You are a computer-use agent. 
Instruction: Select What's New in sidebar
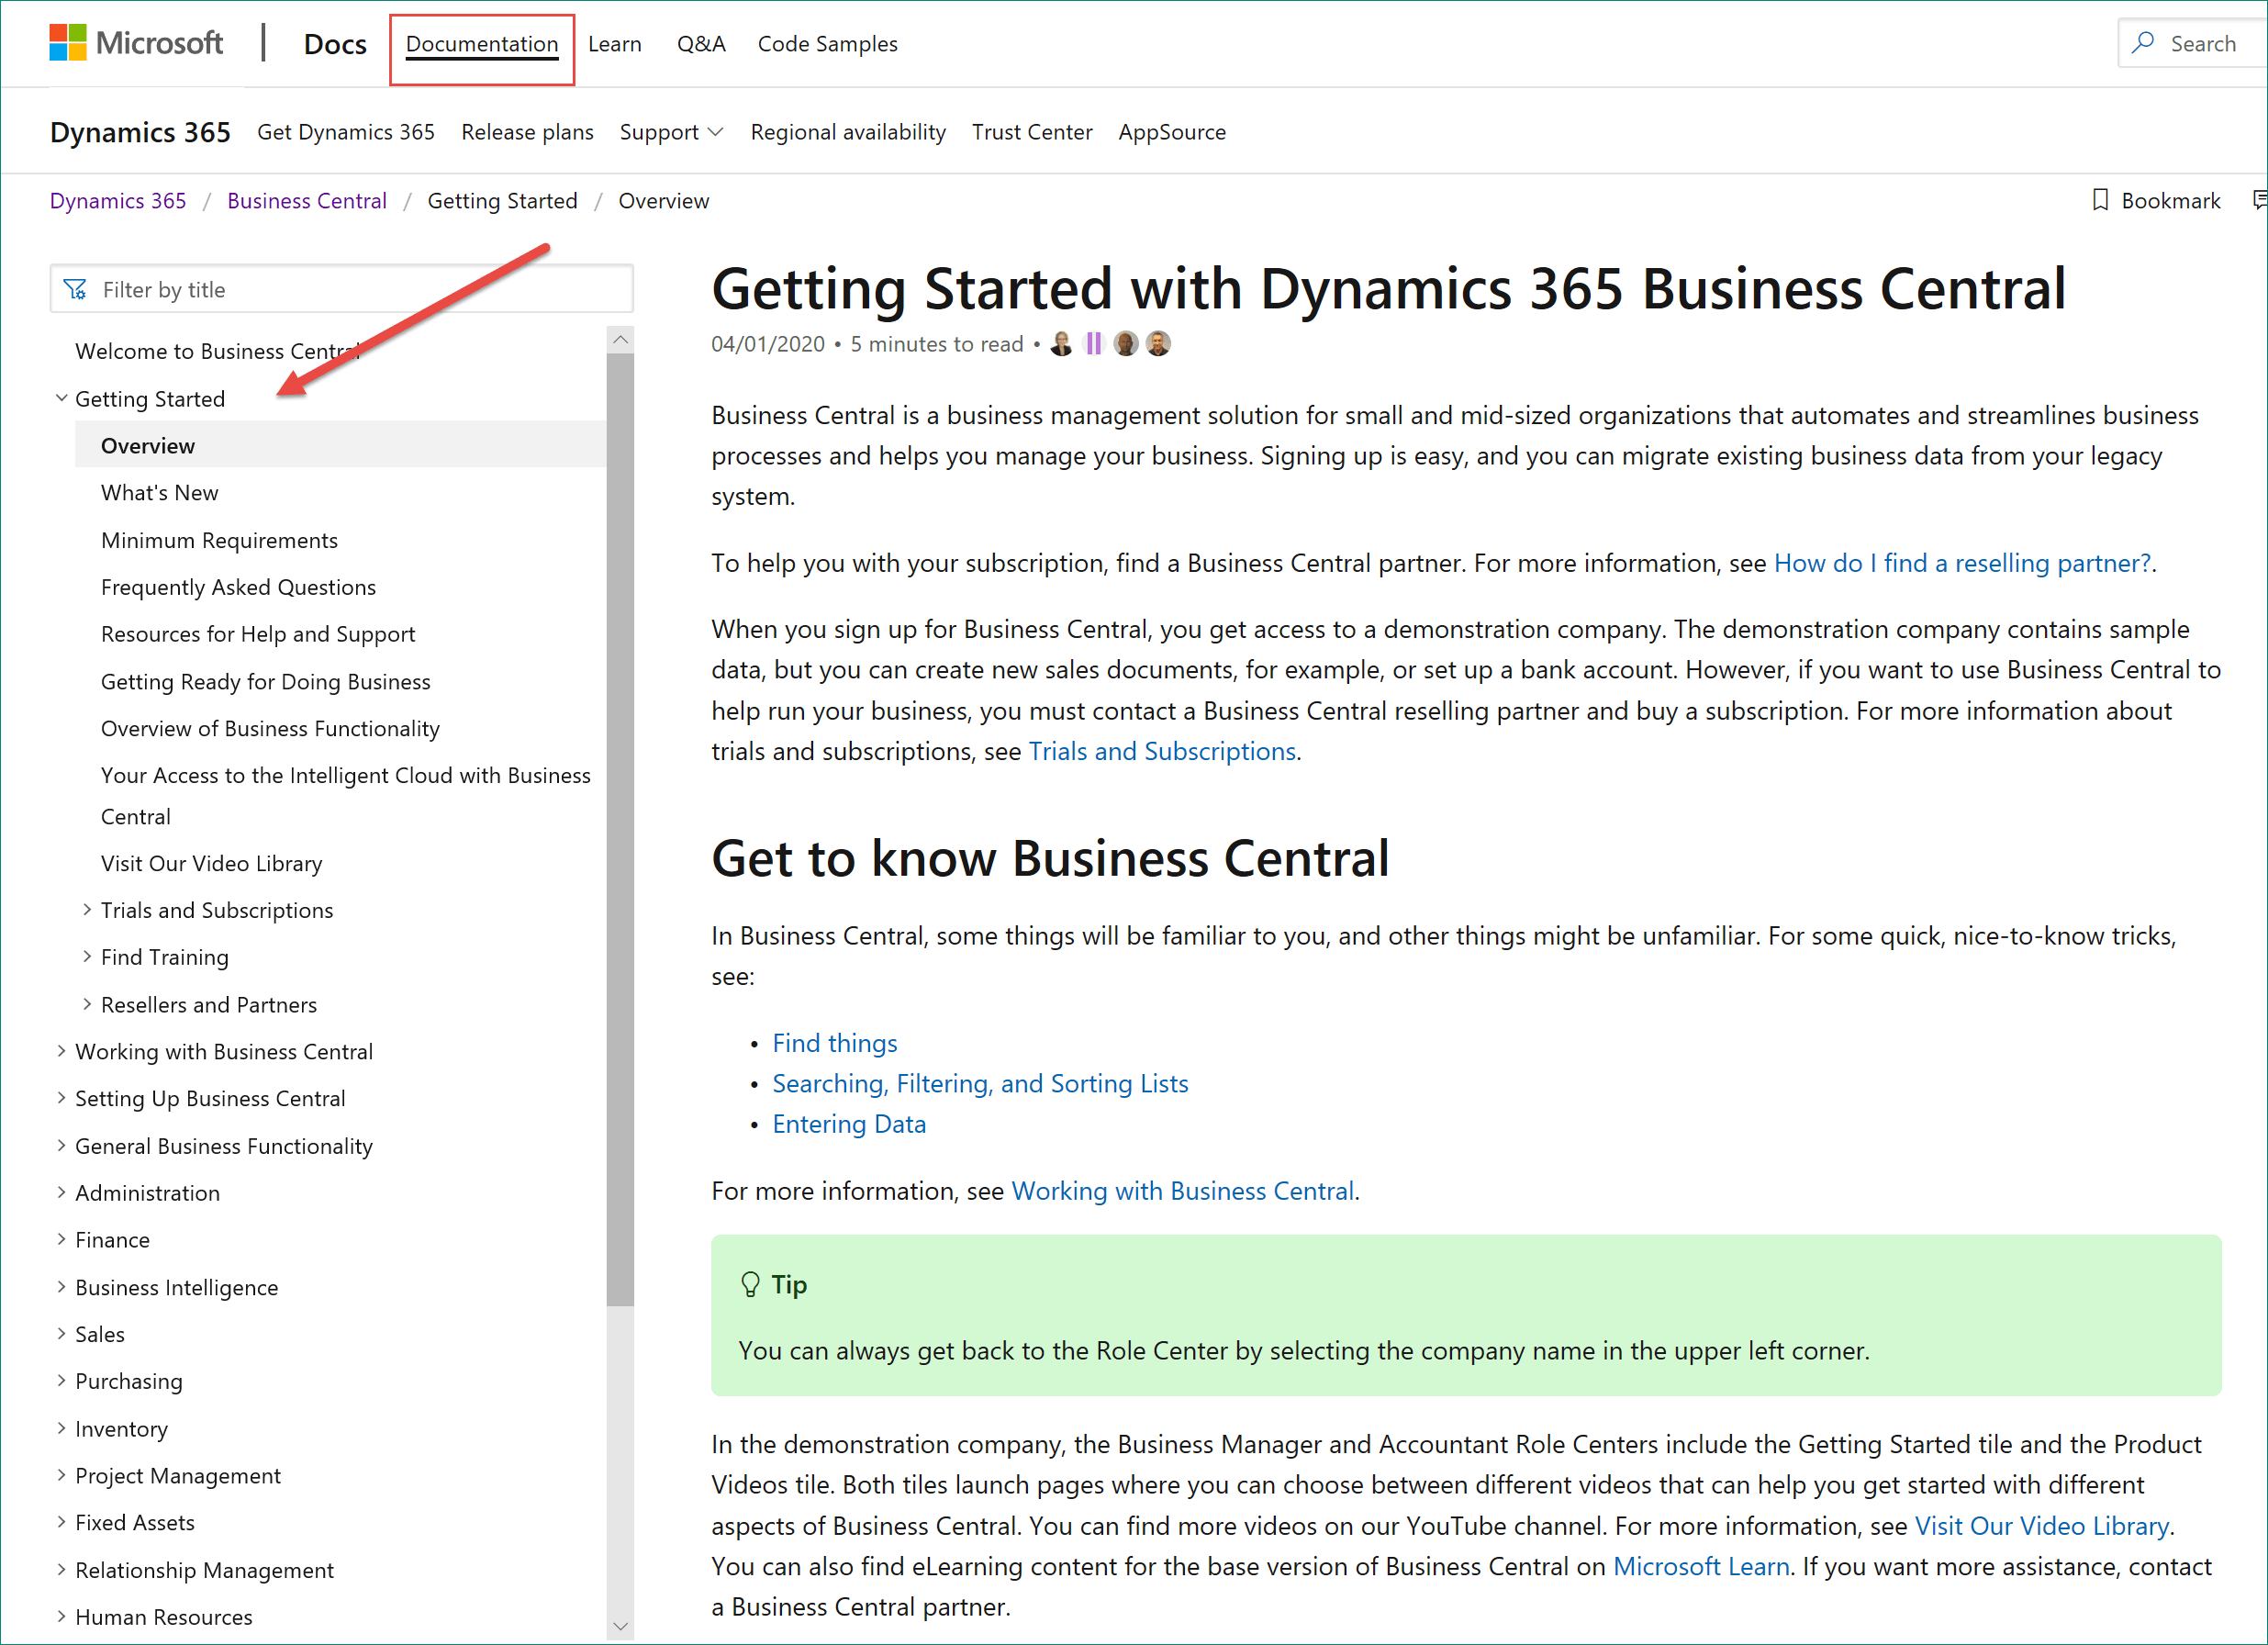160,492
